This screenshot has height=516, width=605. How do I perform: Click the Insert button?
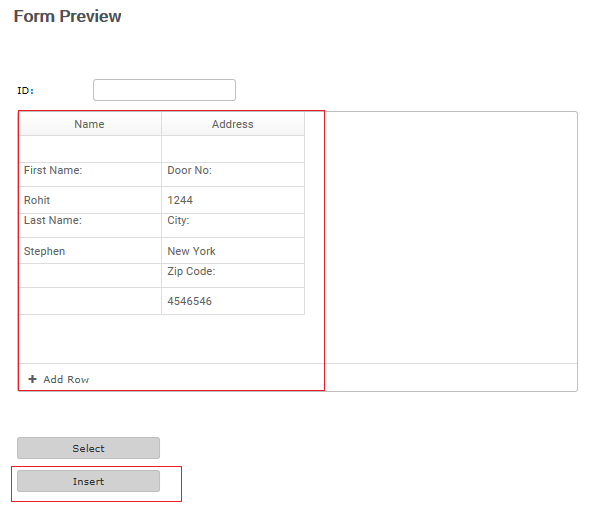88,481
